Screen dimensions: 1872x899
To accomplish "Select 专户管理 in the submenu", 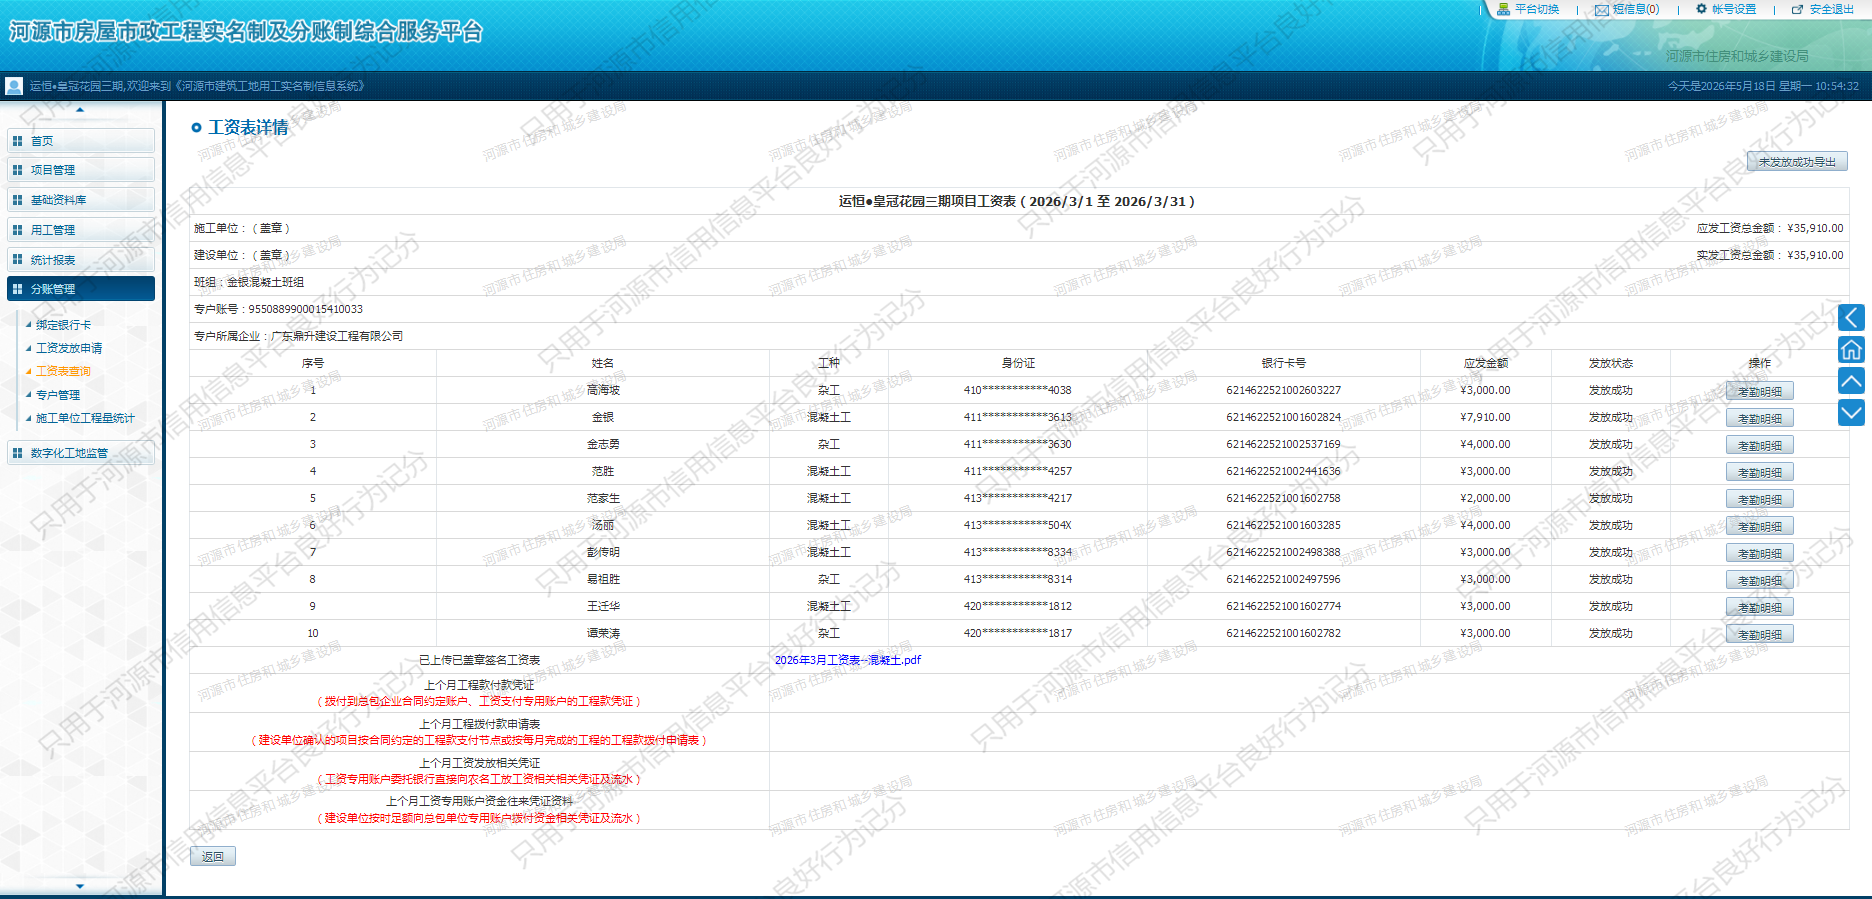I will pyautogui.click(x=58, y=395).
